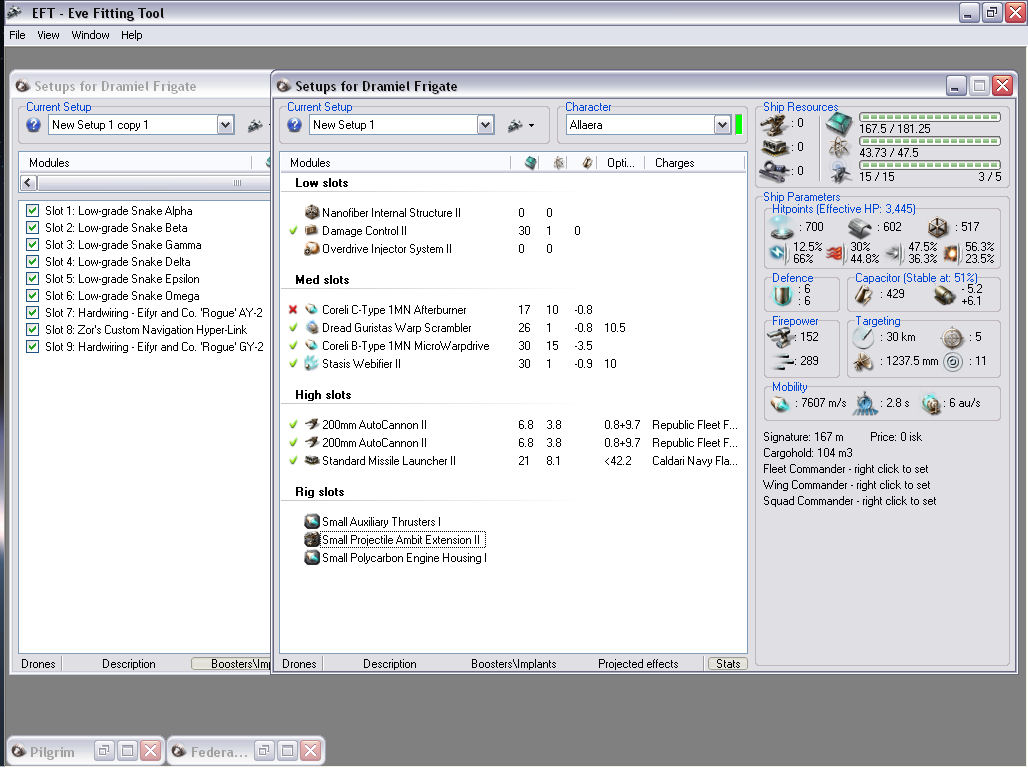Click the help icon beside New Setup 1
Viewport: 1028px width, 768px height.
(295, 125)
